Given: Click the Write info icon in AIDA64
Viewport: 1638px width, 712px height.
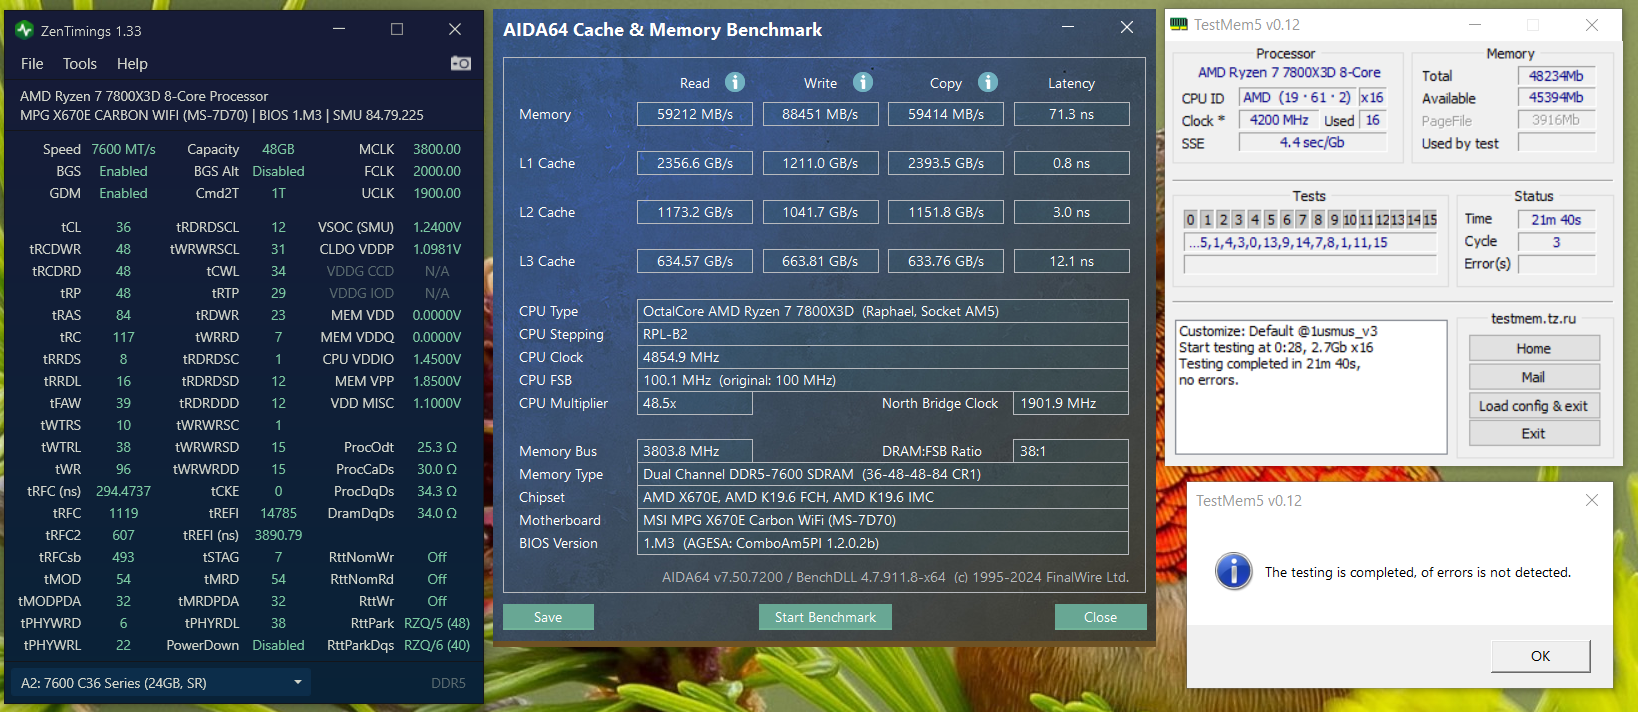Looking at the screenshot, I should tap(863, 82).
